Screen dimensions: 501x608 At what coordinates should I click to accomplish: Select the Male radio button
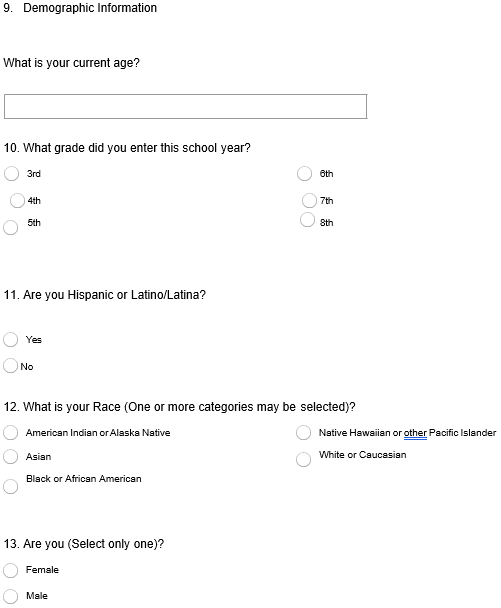pyautogui.click(x=10, y=596)
